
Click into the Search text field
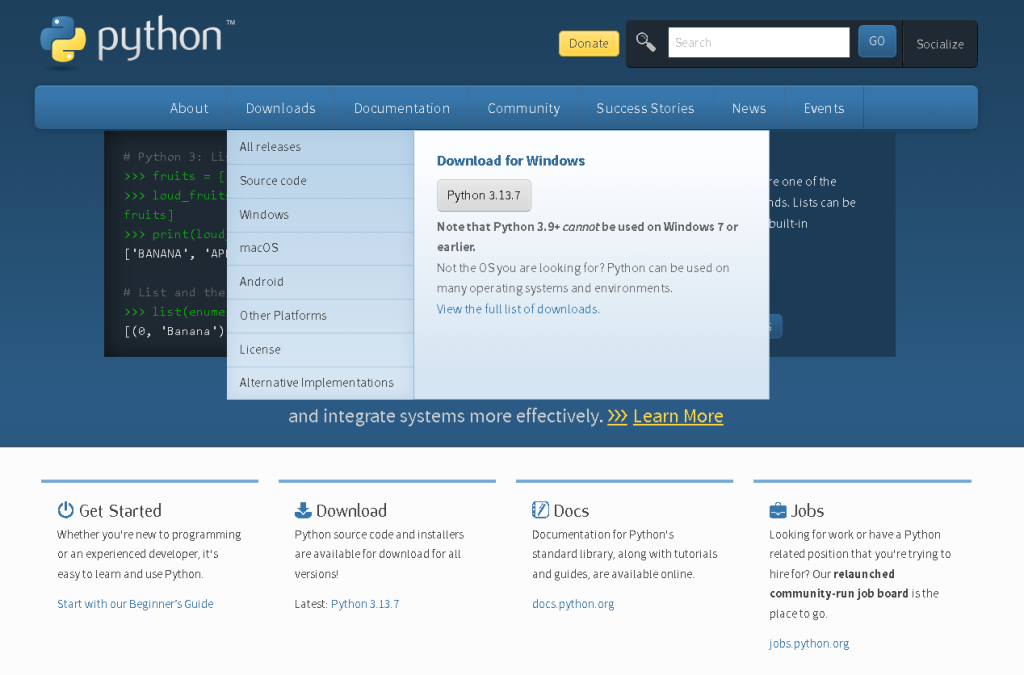758,42
